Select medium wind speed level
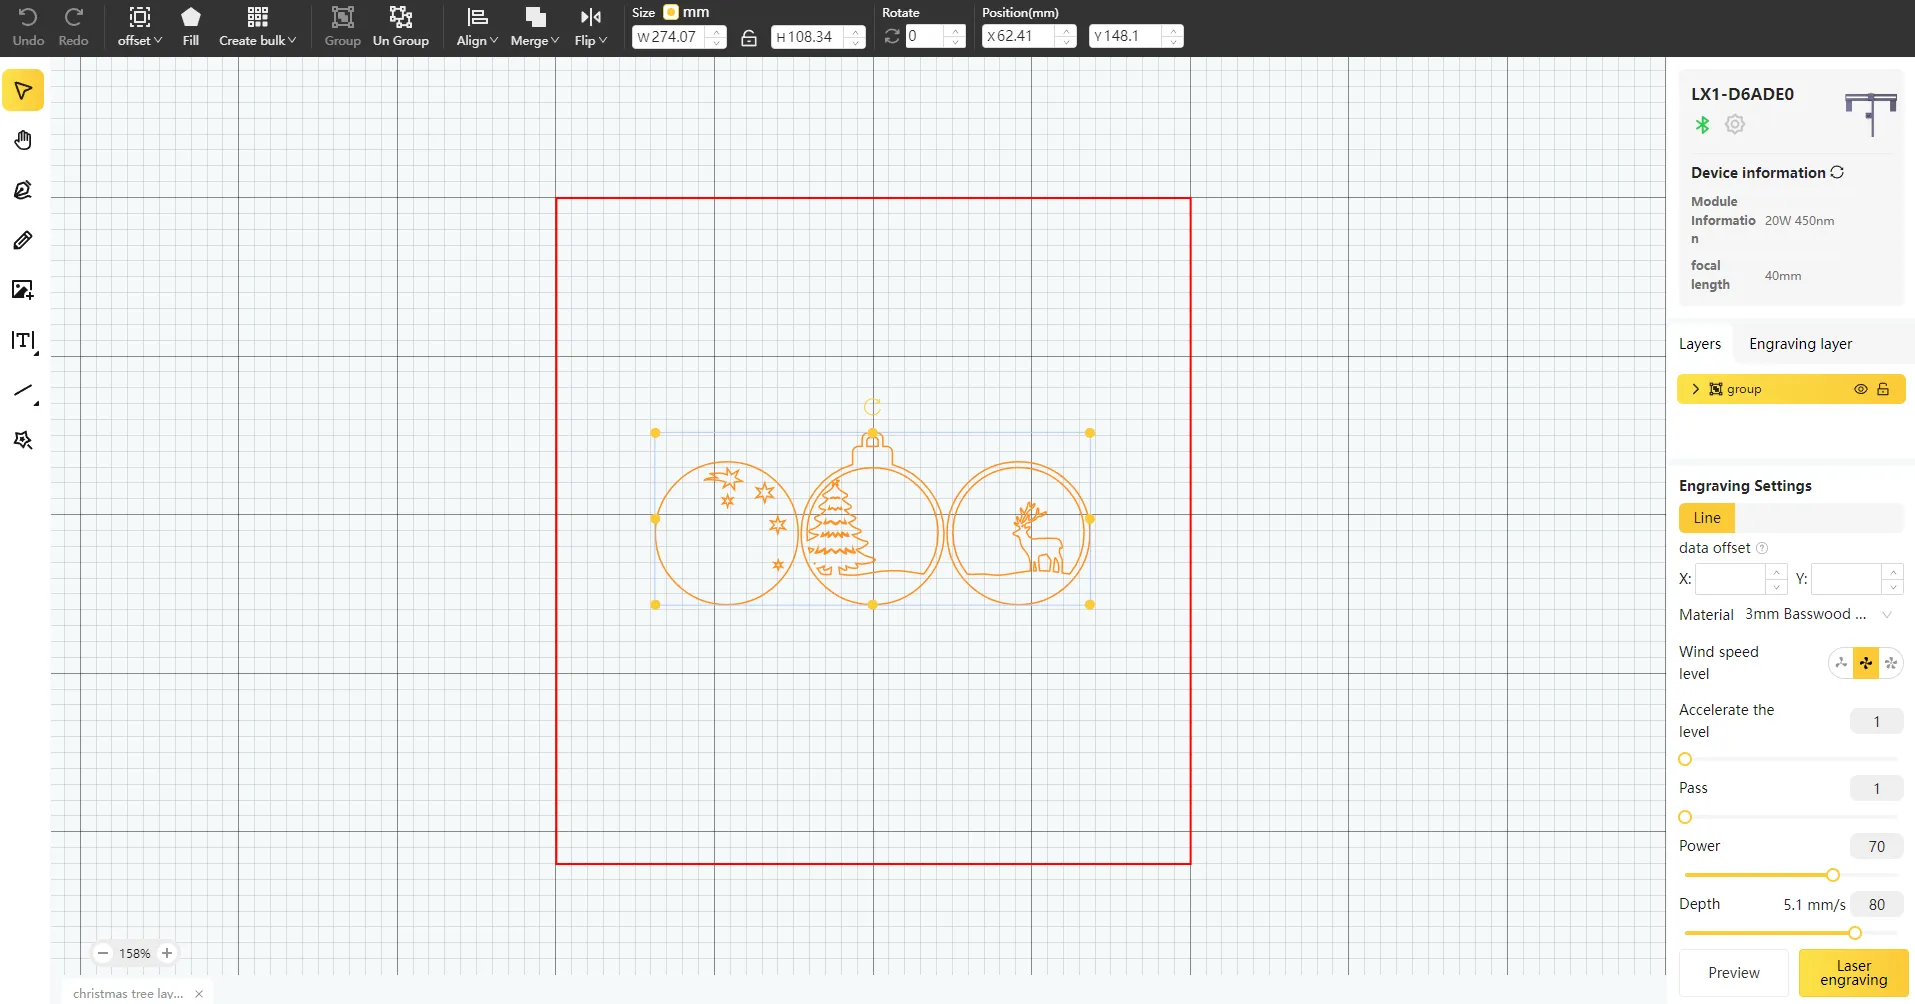The height and width of the screenshot is (1004, 1915). (x=1866, y=663)
